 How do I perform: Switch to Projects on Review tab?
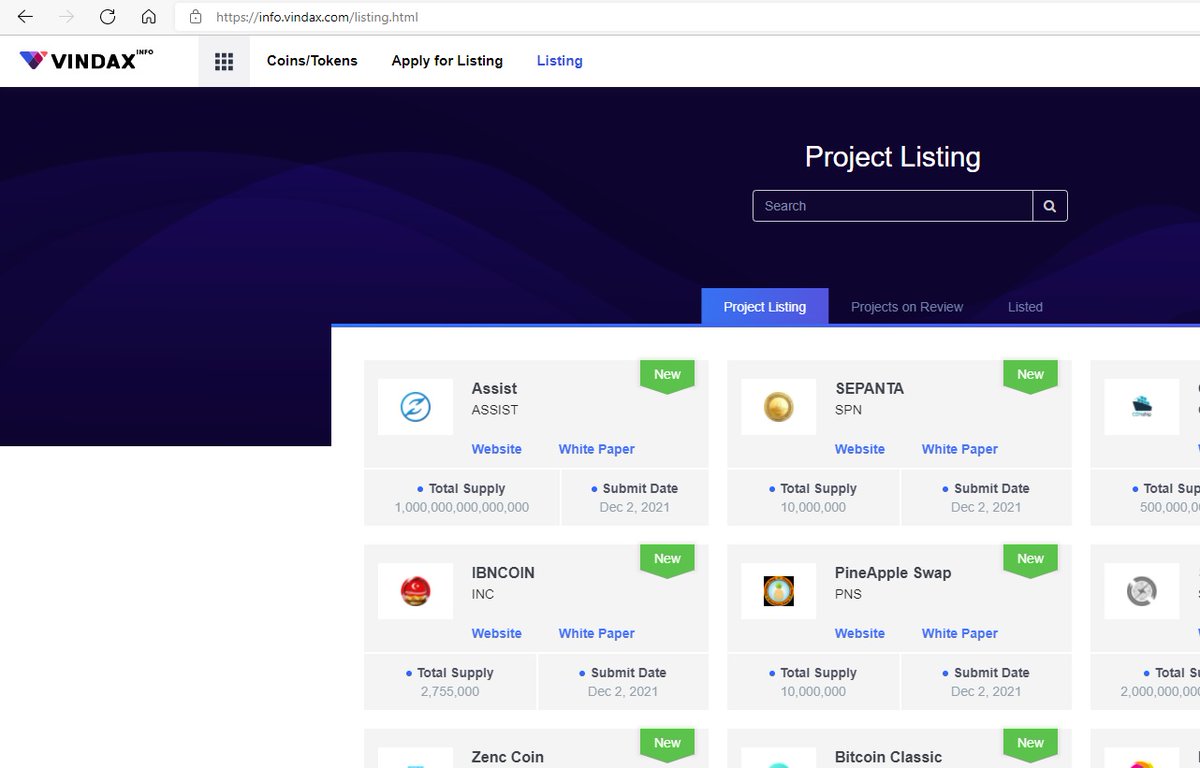[x=907, y=307]
